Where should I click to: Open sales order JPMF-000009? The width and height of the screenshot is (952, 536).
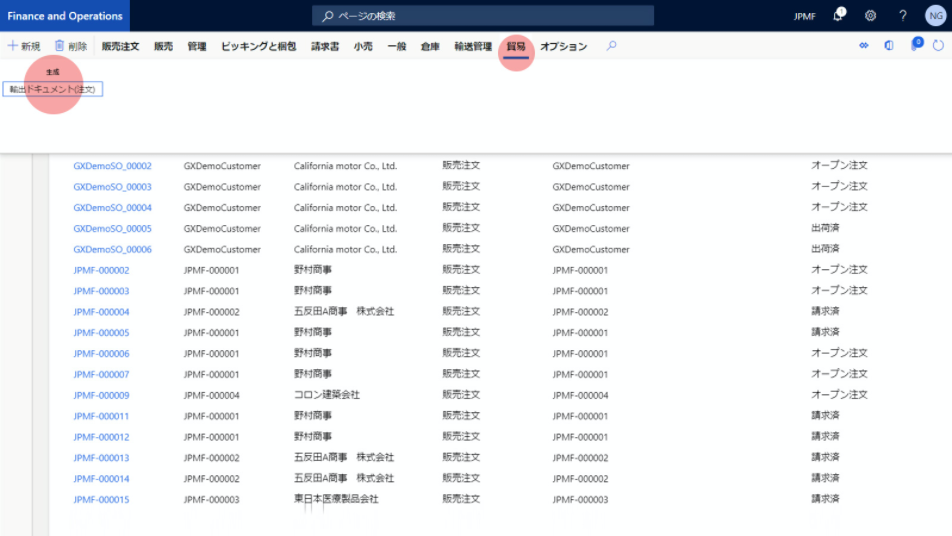tap(101, 395)
